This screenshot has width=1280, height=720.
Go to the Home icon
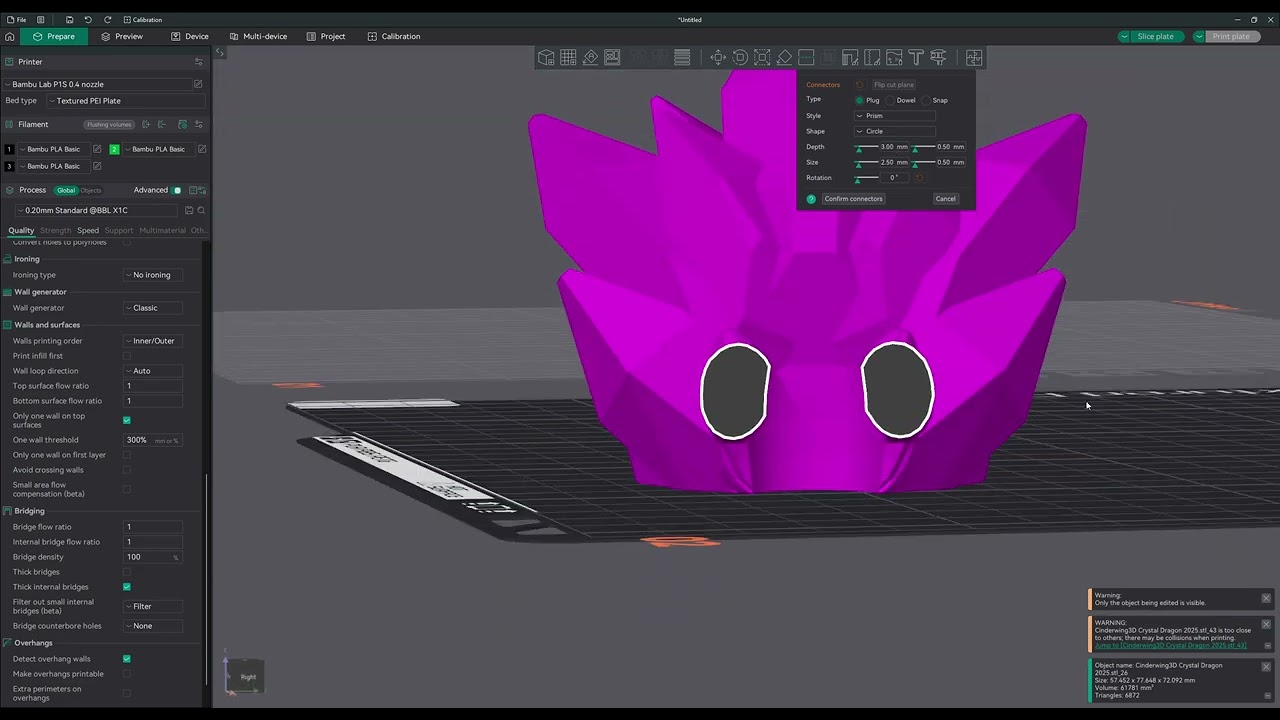11,36
